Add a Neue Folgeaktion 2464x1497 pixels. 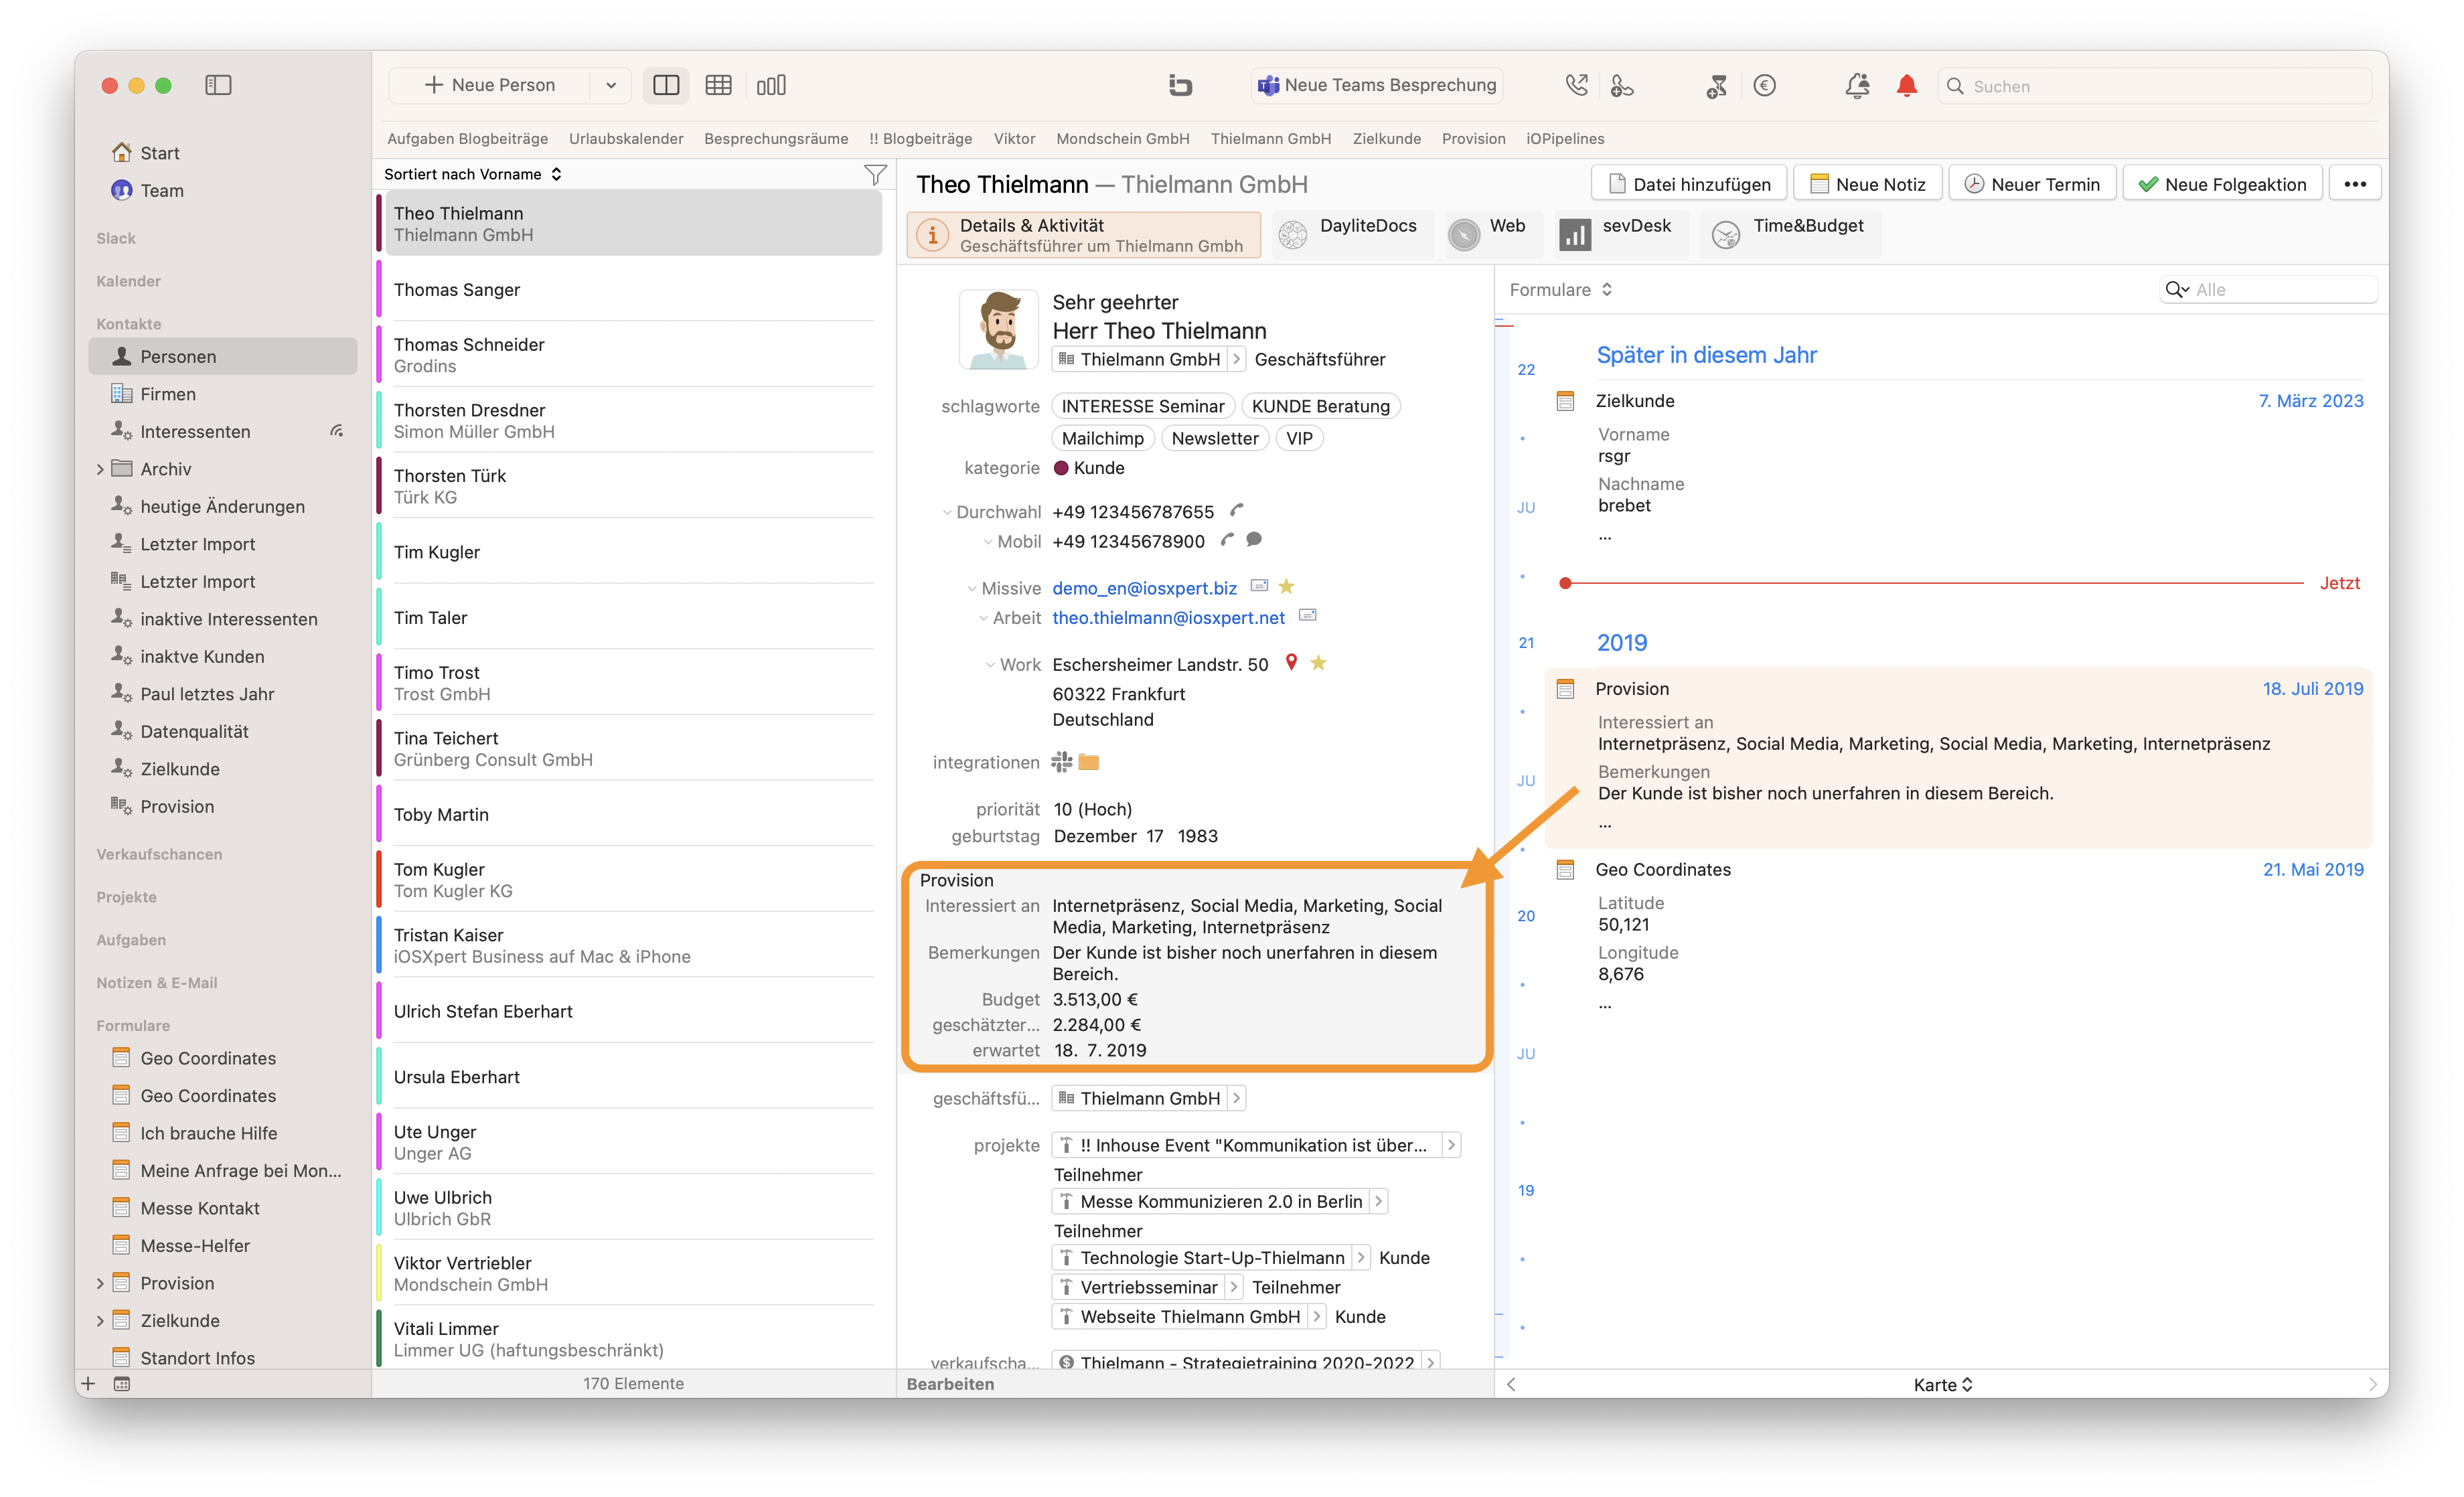tap(2222, 184)
